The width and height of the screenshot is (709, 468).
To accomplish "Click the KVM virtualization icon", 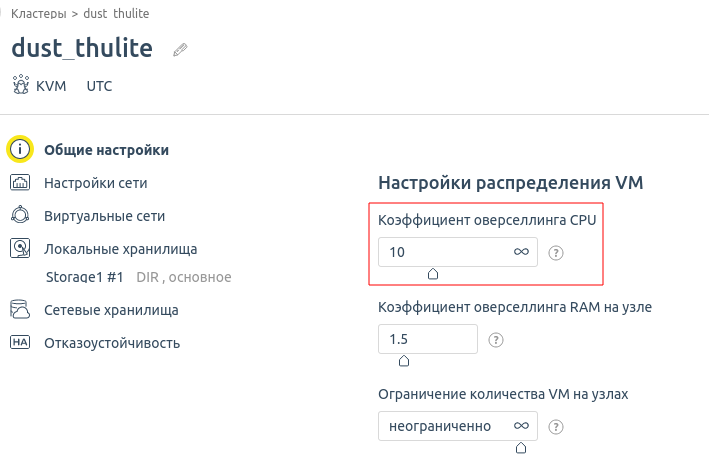I will [21, 85].
